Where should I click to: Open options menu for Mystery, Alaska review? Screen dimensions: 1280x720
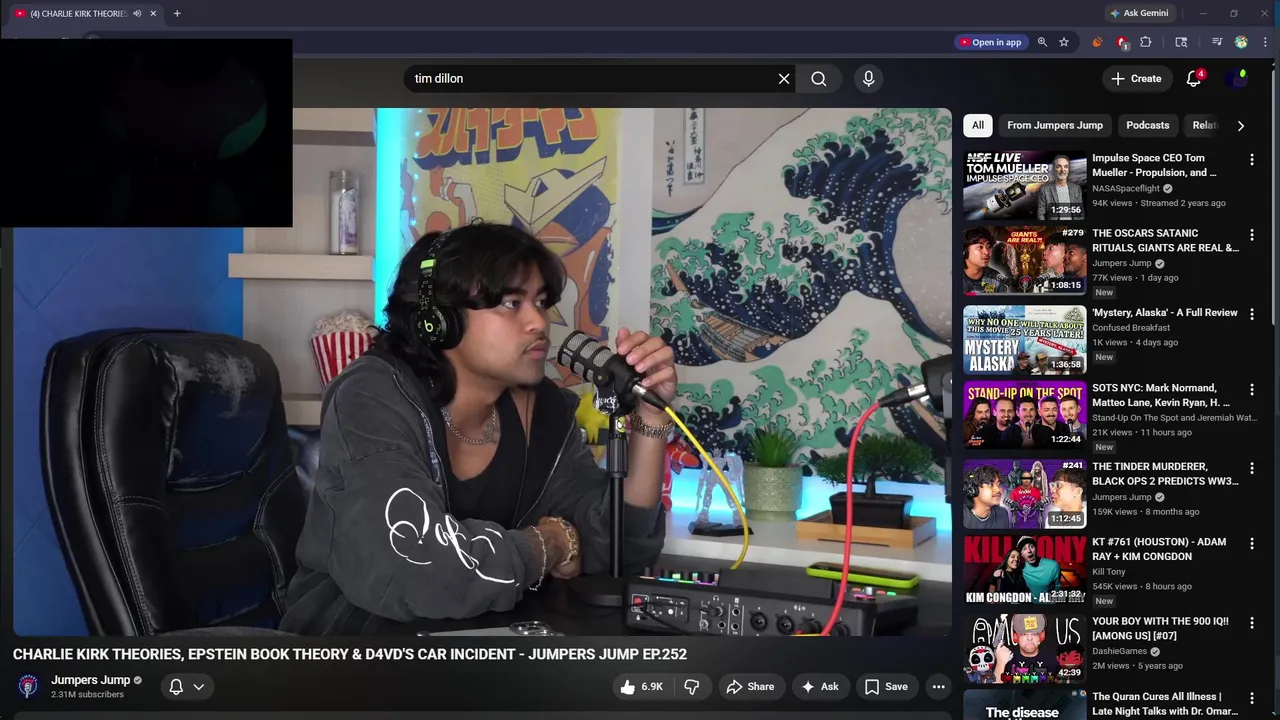(1252, 314)
